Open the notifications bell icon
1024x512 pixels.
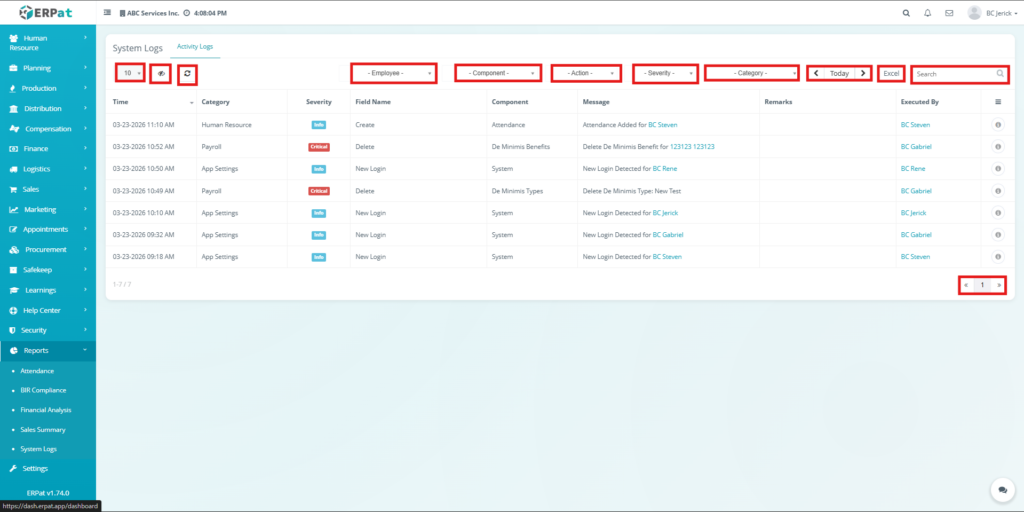click(927, 13)
